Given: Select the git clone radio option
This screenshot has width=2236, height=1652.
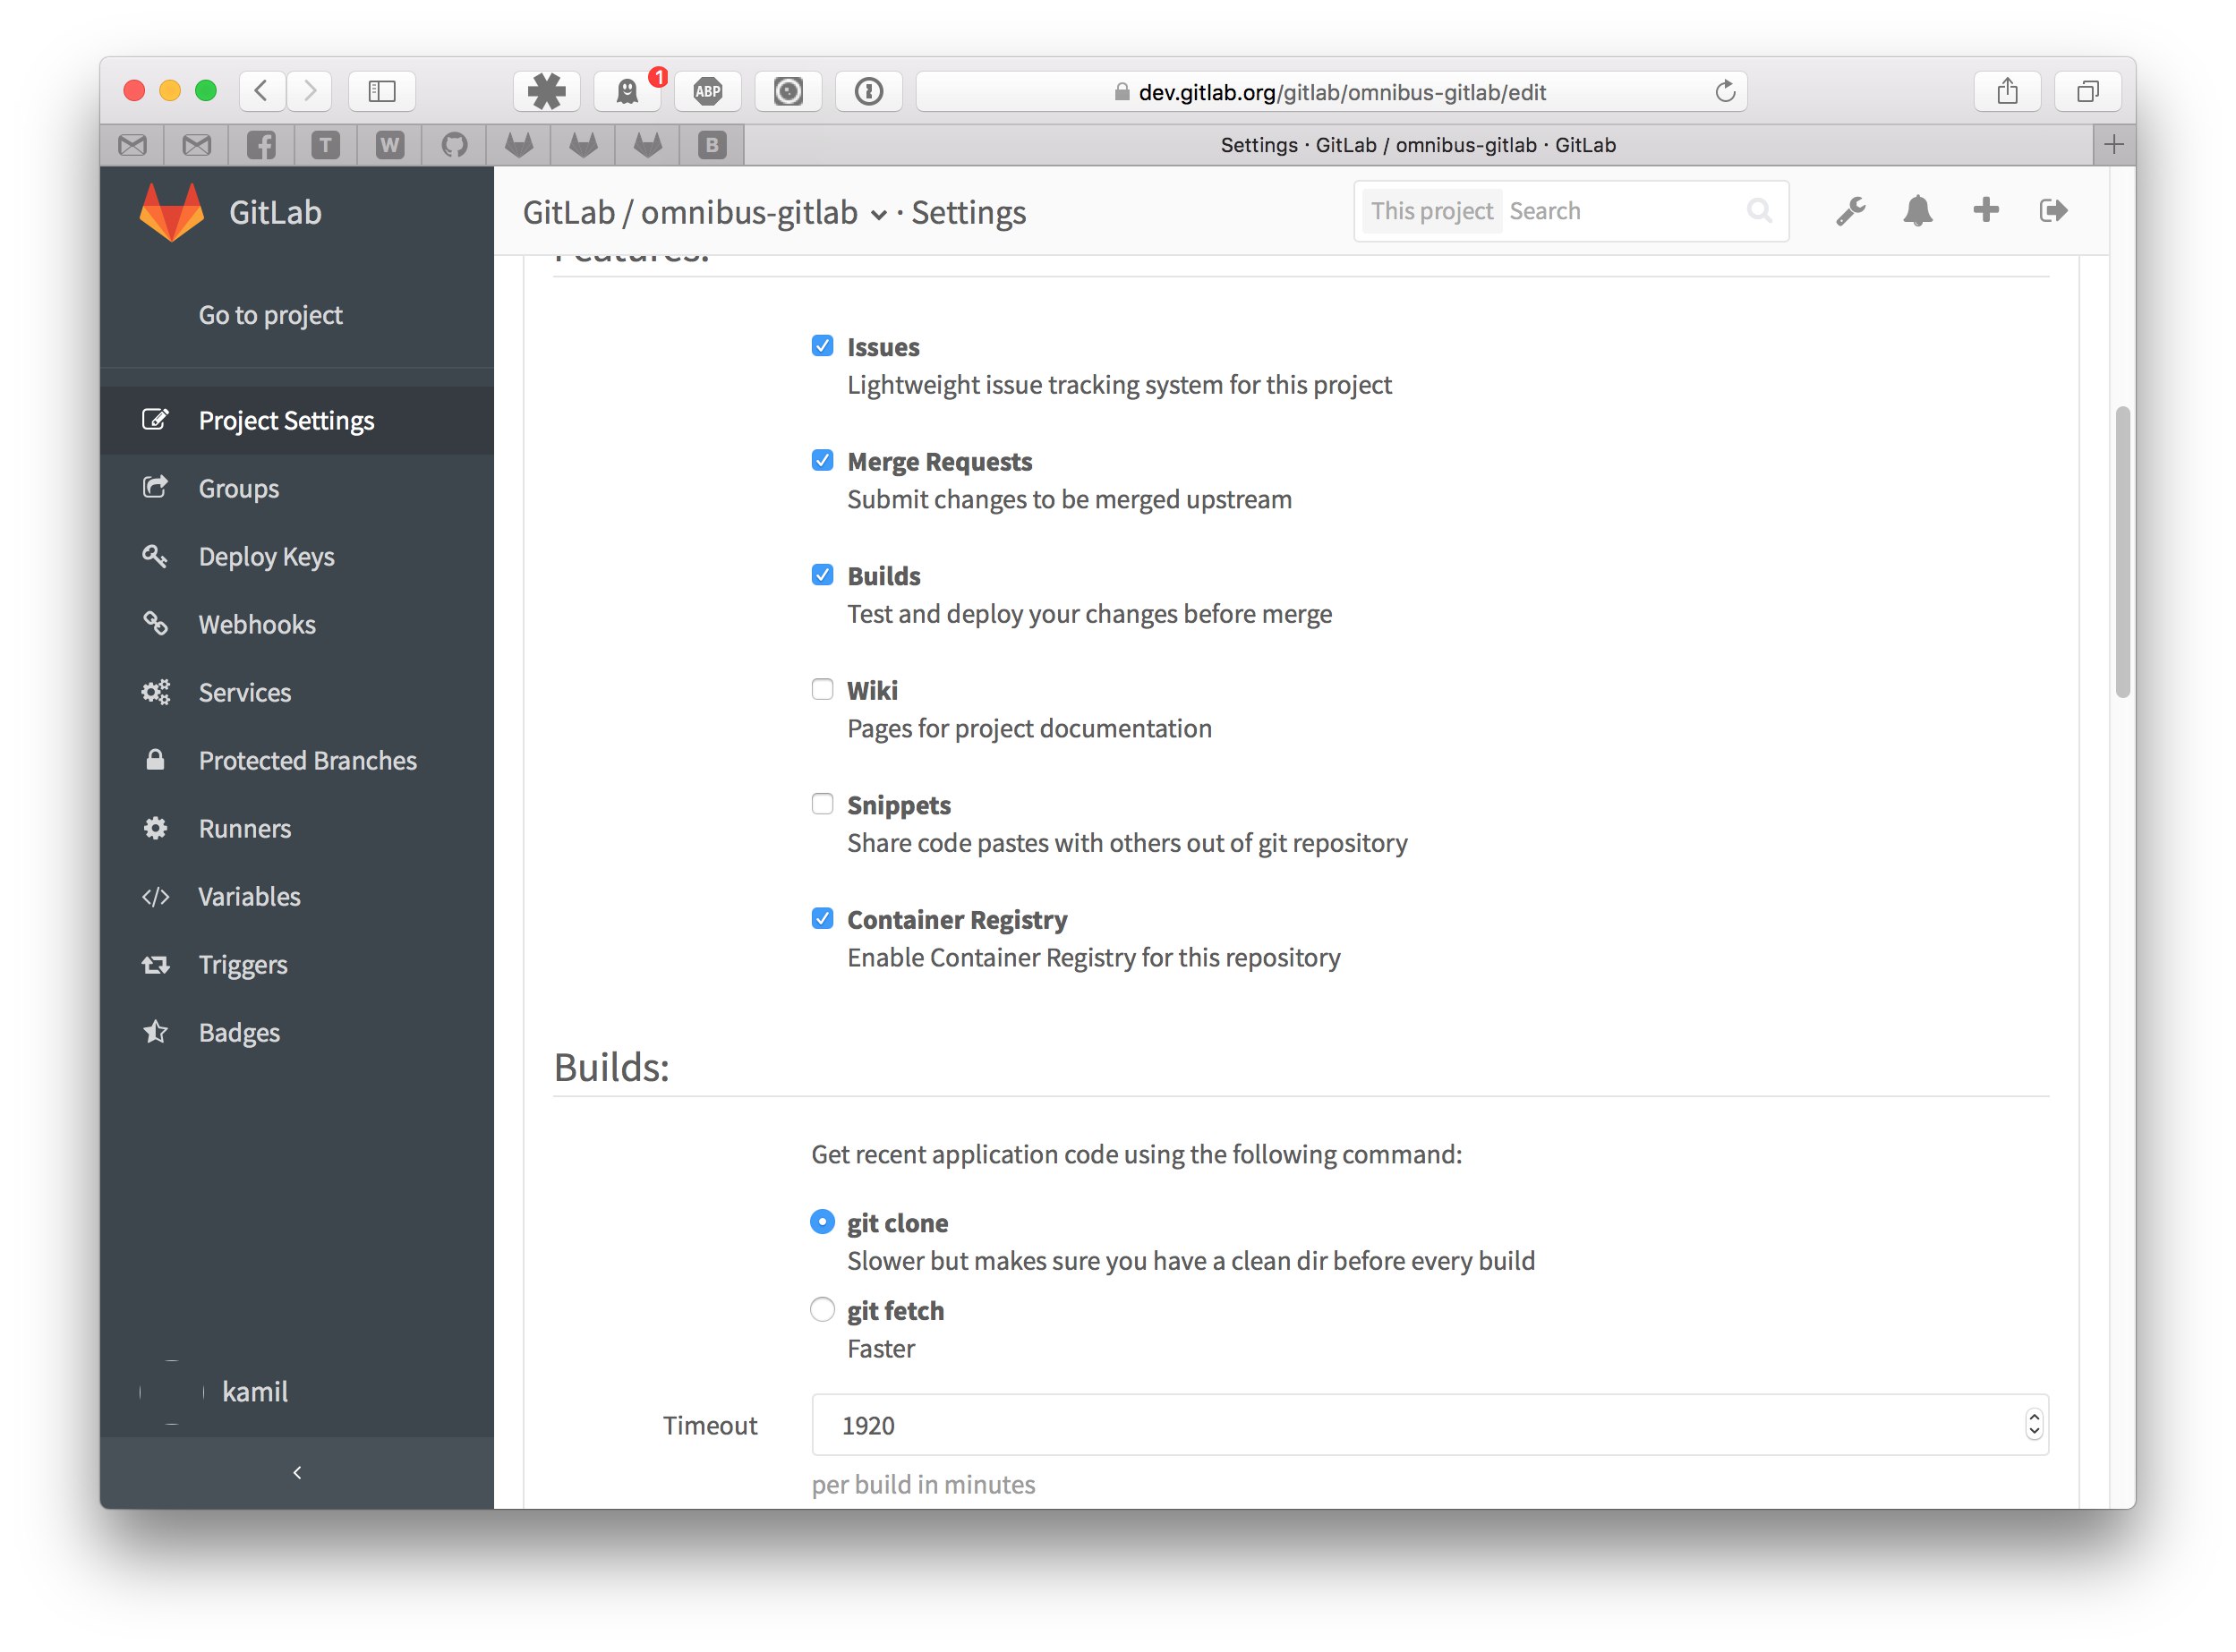Looking at the screenshot, I should 822,1221.
